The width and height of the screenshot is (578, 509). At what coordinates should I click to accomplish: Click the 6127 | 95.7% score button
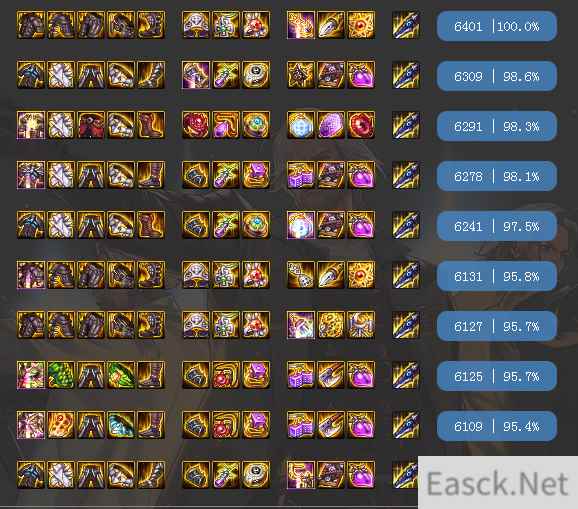click(x=497, y=326)
